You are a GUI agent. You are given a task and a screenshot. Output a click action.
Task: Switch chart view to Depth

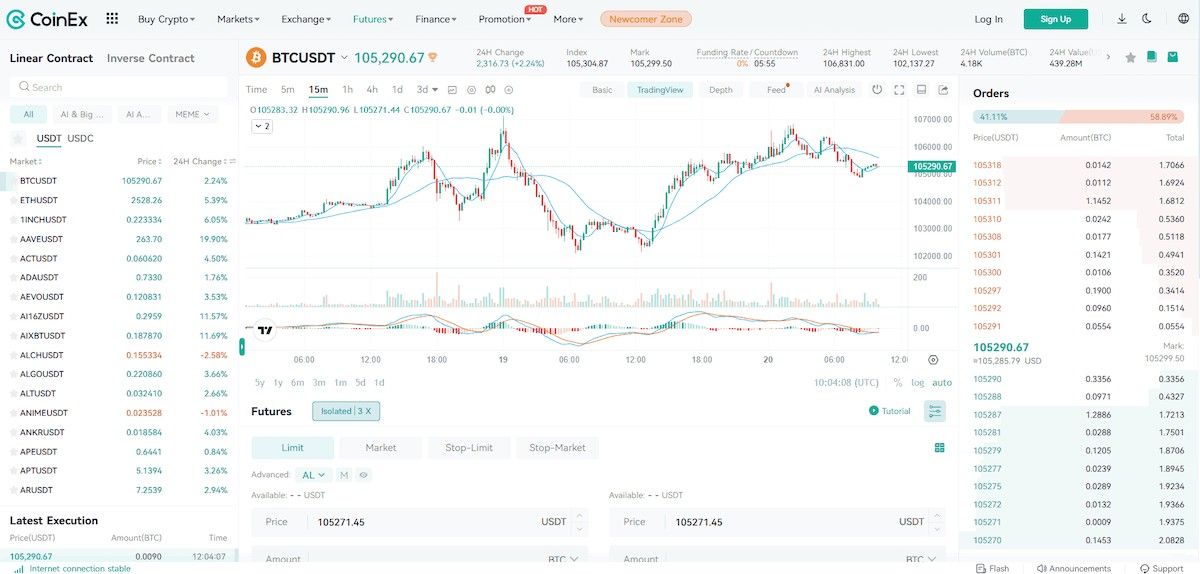721,90
